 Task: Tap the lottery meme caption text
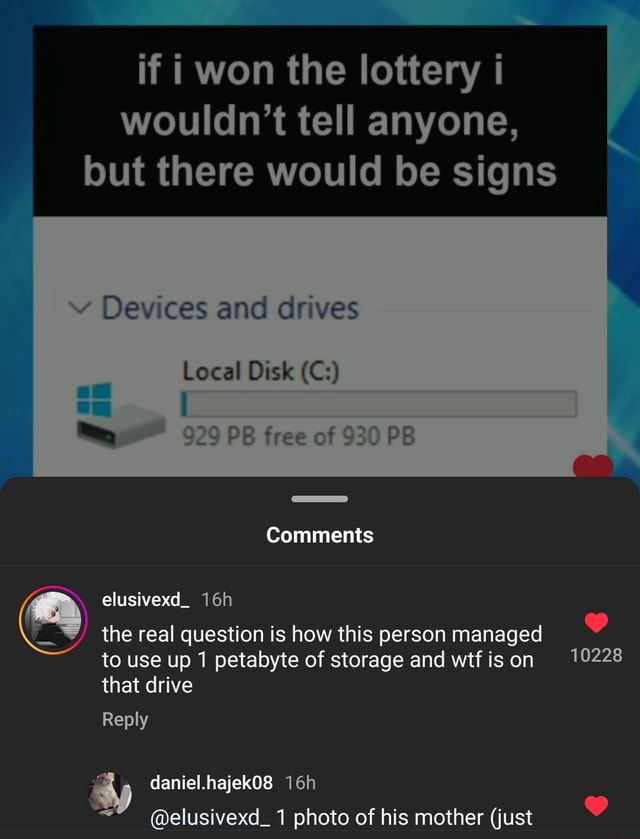point(320,121)
